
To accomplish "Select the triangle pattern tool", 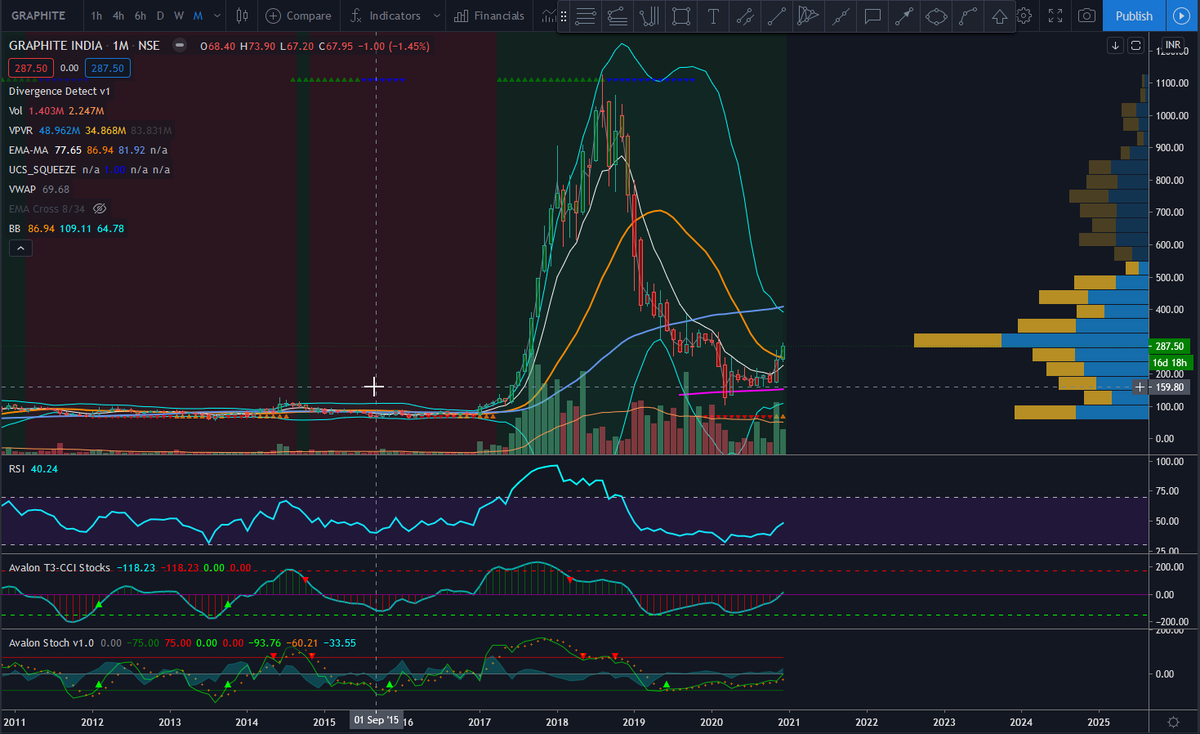I will pyautogui.click(x=808, y=16).
